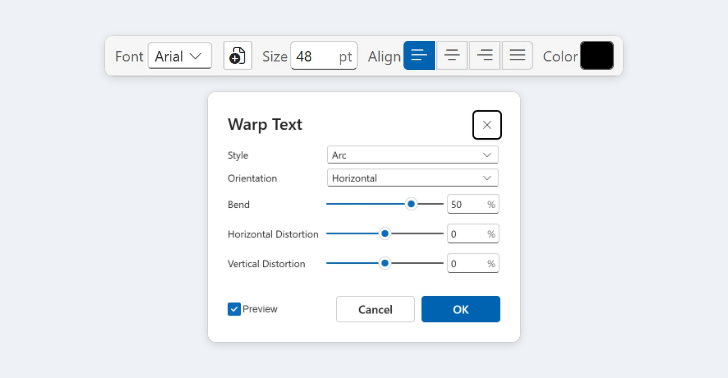Click the Vertical Distortion slider handle
This screenshot has height=378, width=728.
384,263
